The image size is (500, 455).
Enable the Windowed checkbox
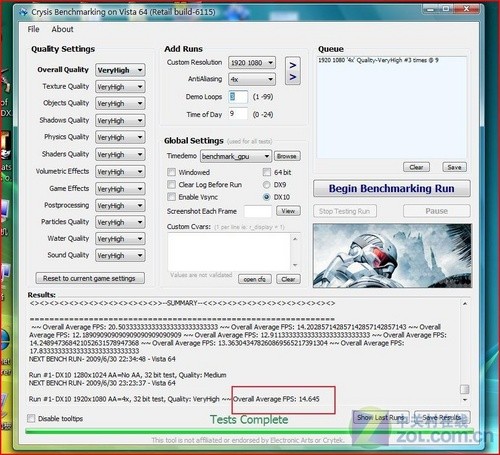pyautogui.click(x=171, y=172)
